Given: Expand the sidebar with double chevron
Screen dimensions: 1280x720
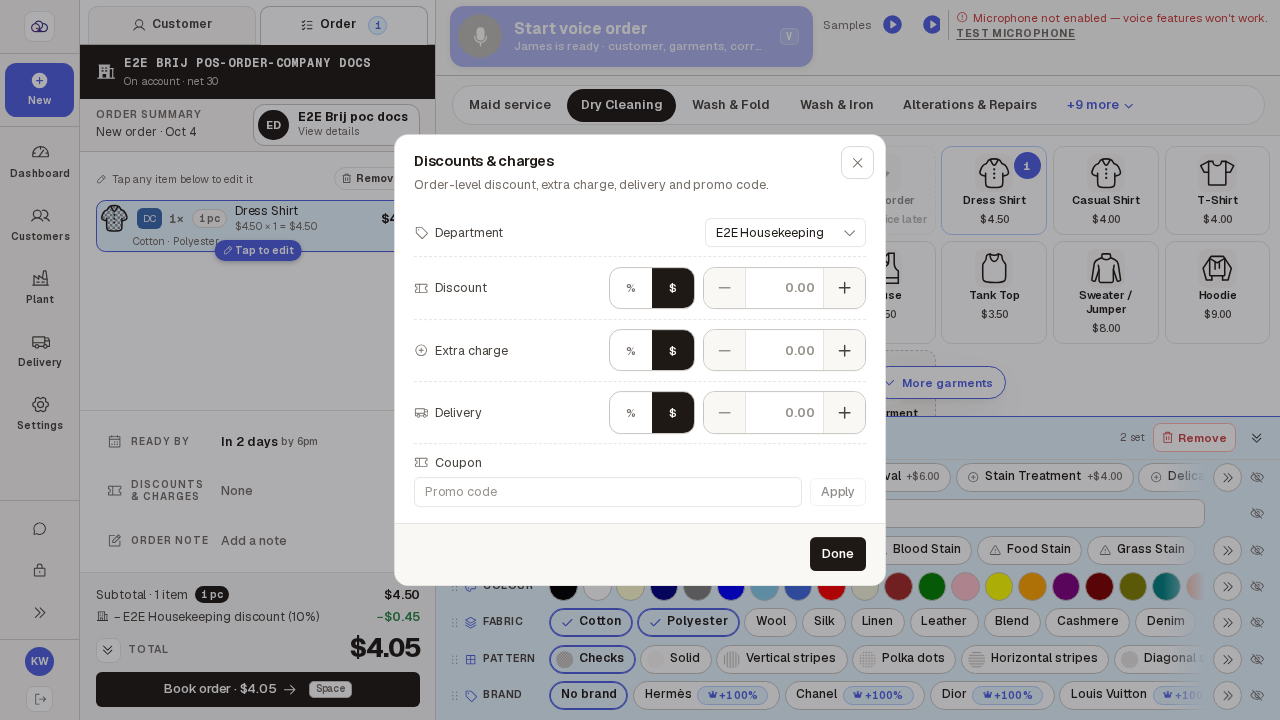Looking at the screenshot, I should [40, 612].
